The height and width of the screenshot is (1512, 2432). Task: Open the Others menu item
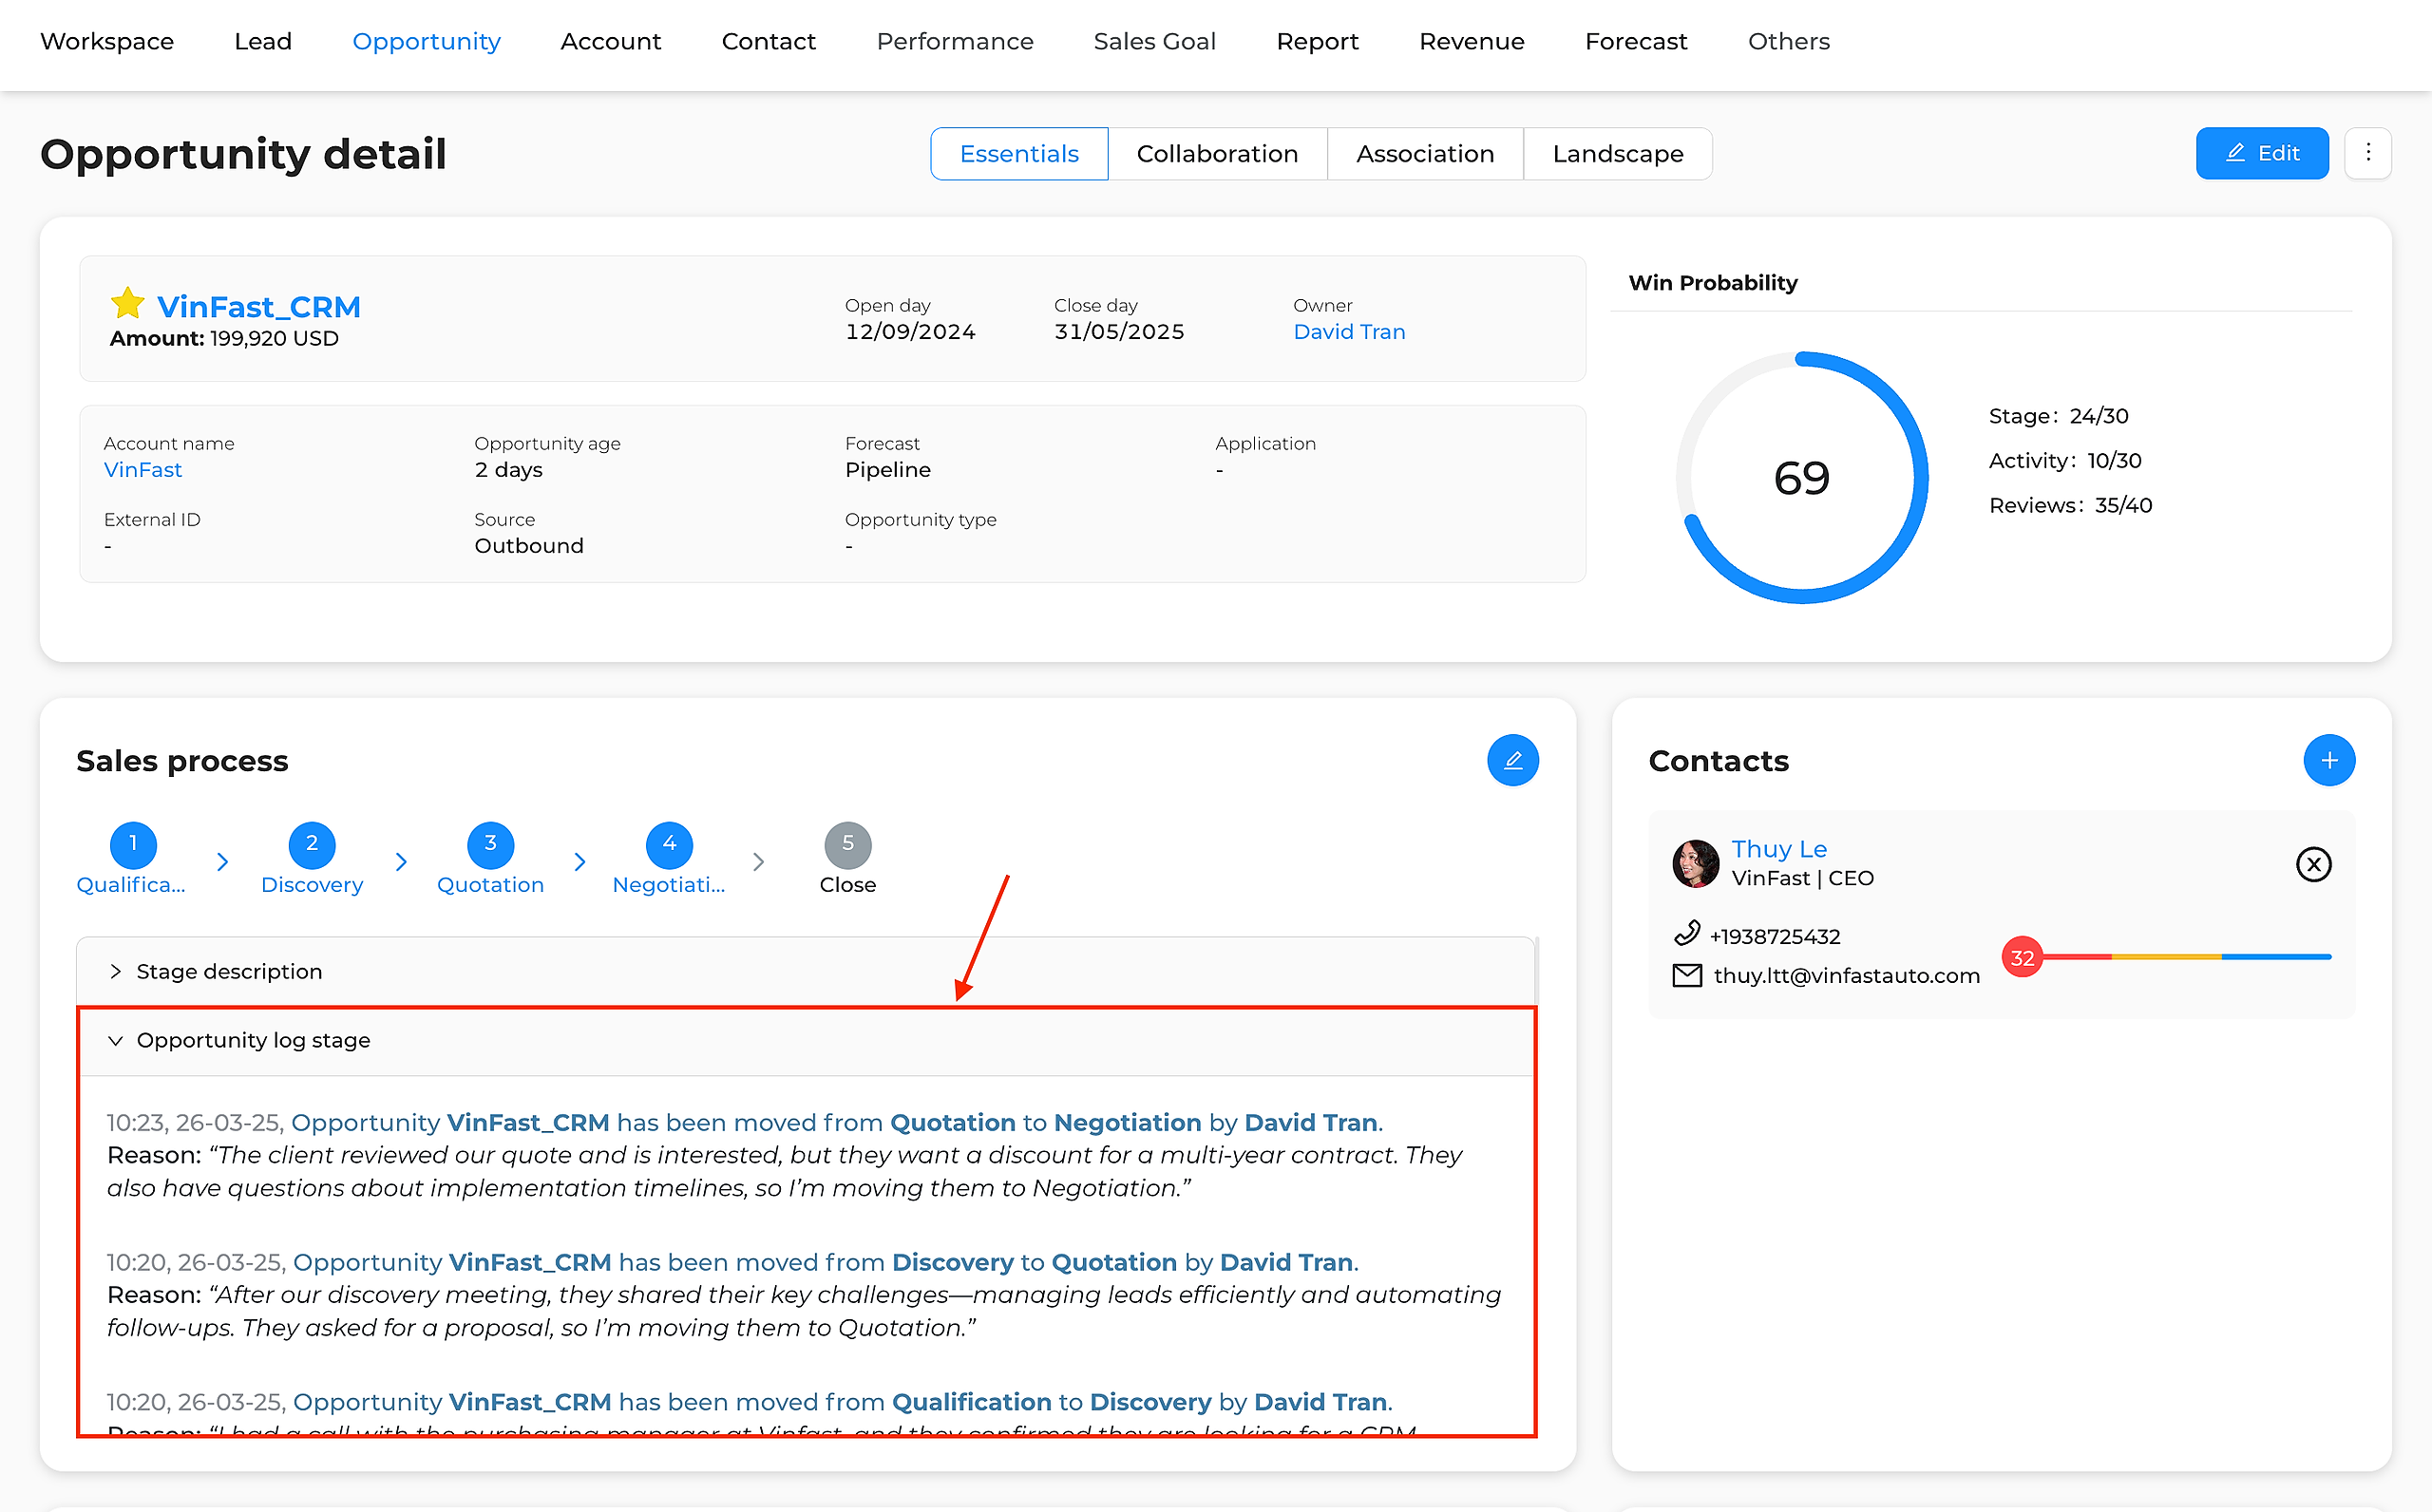[1789, 42]
